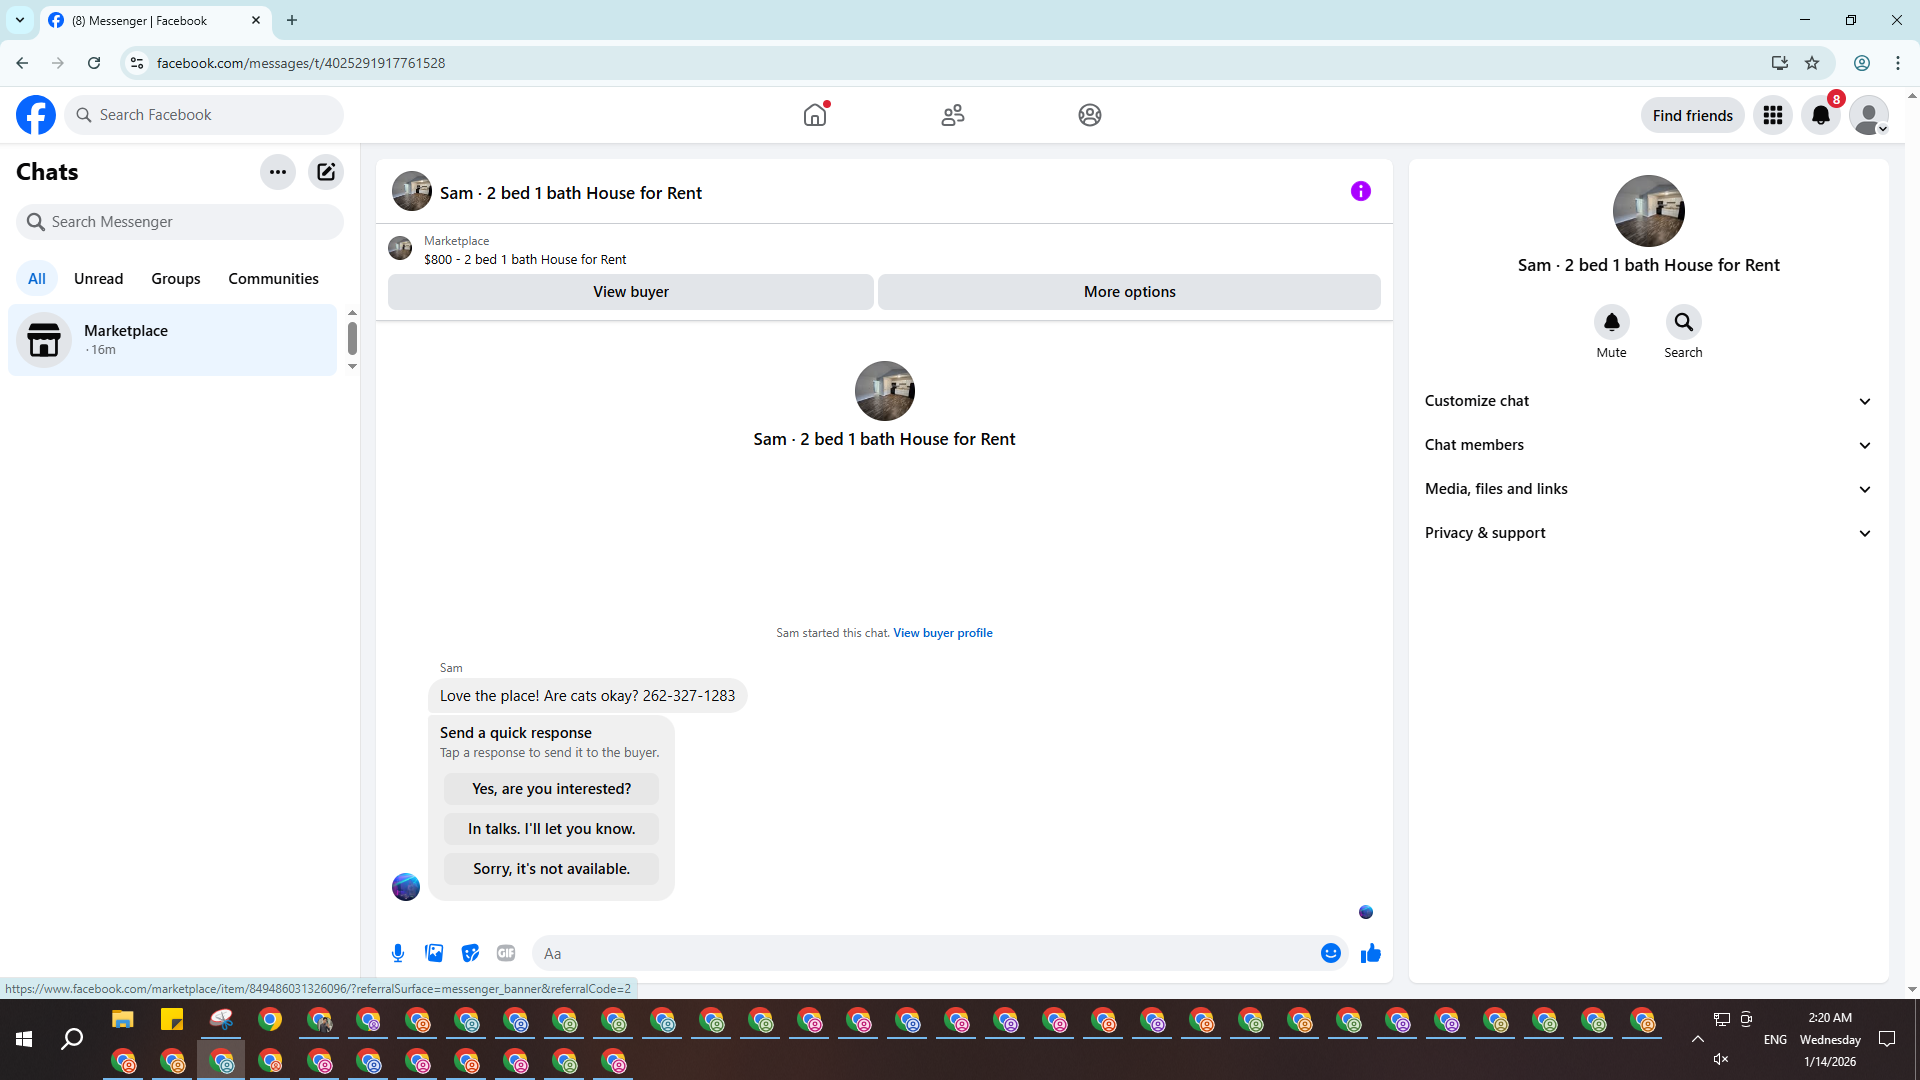
Task: Switch to the Communities tab
Action: click(x=273, y=279)
